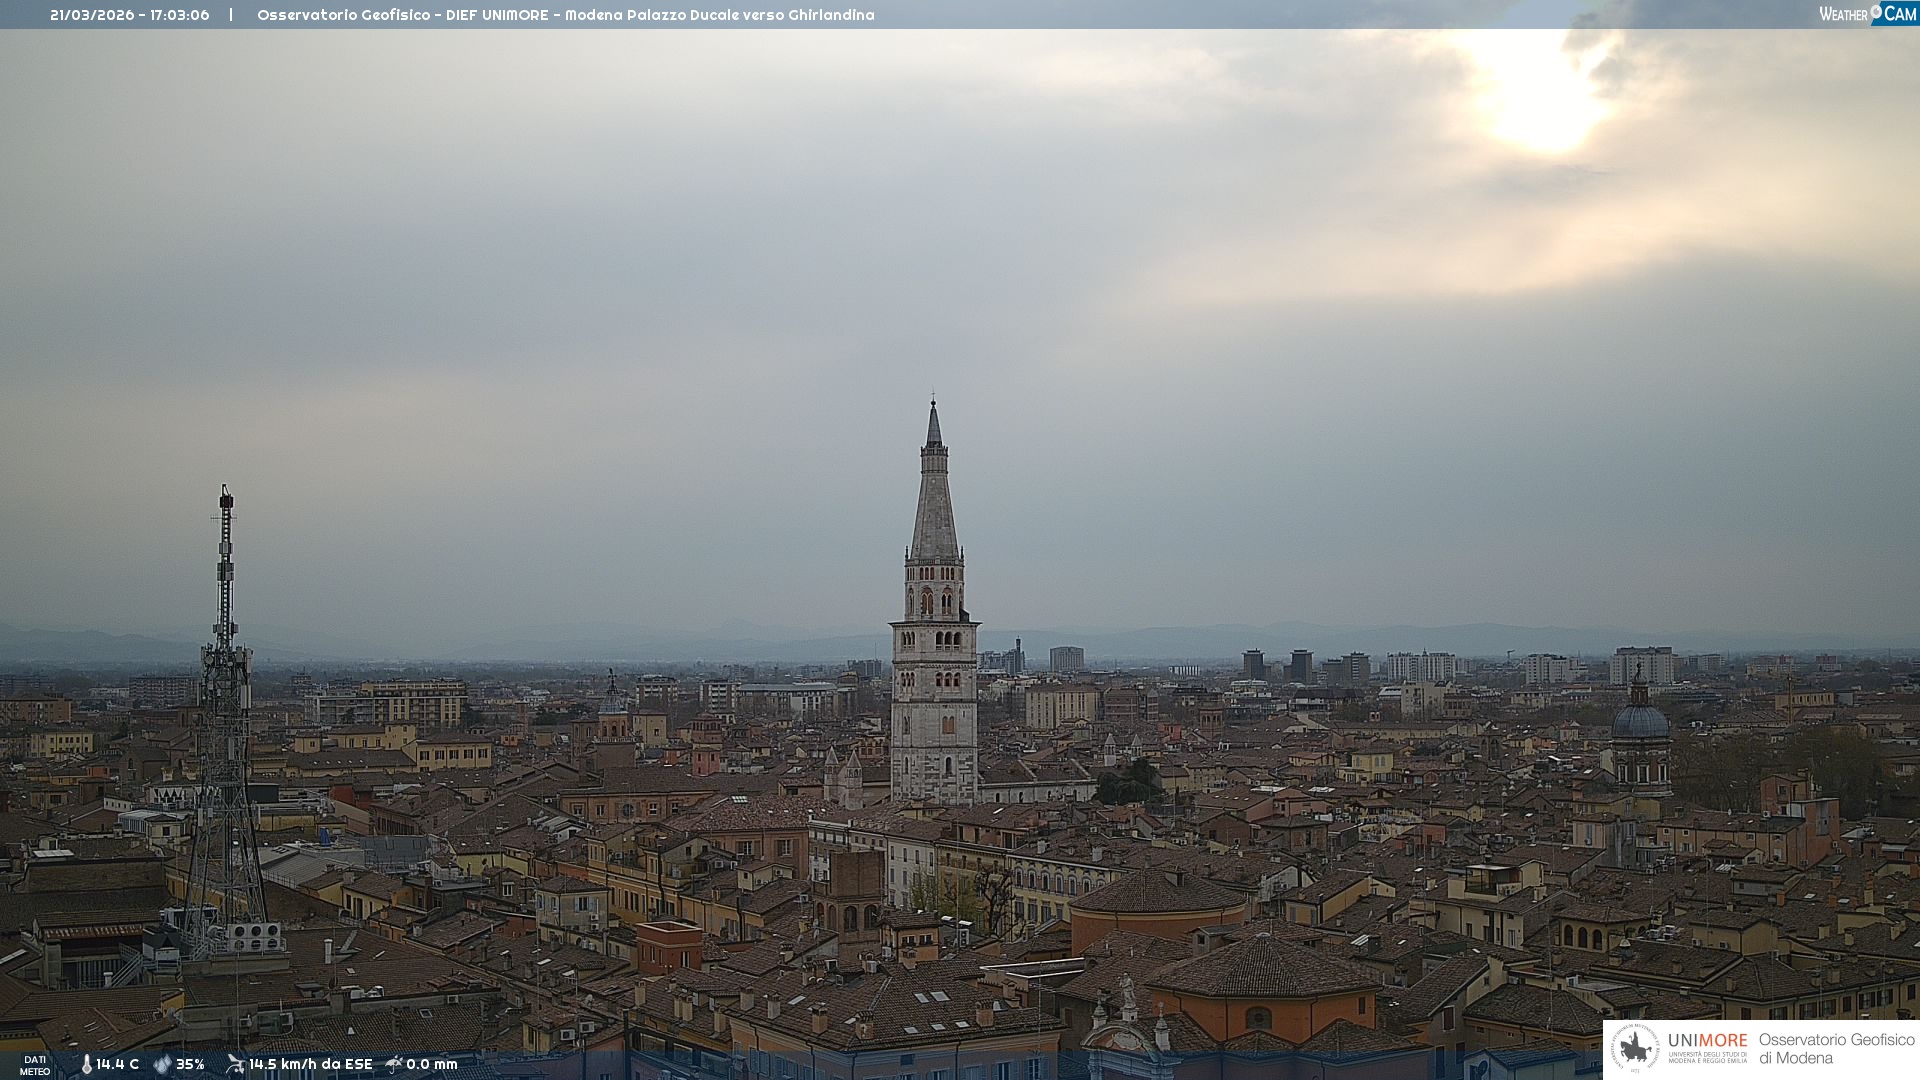Viewport: 1920px width, 1080px height.
Task: Click the wind anemometer icon
Action: tap(235, 1064)
